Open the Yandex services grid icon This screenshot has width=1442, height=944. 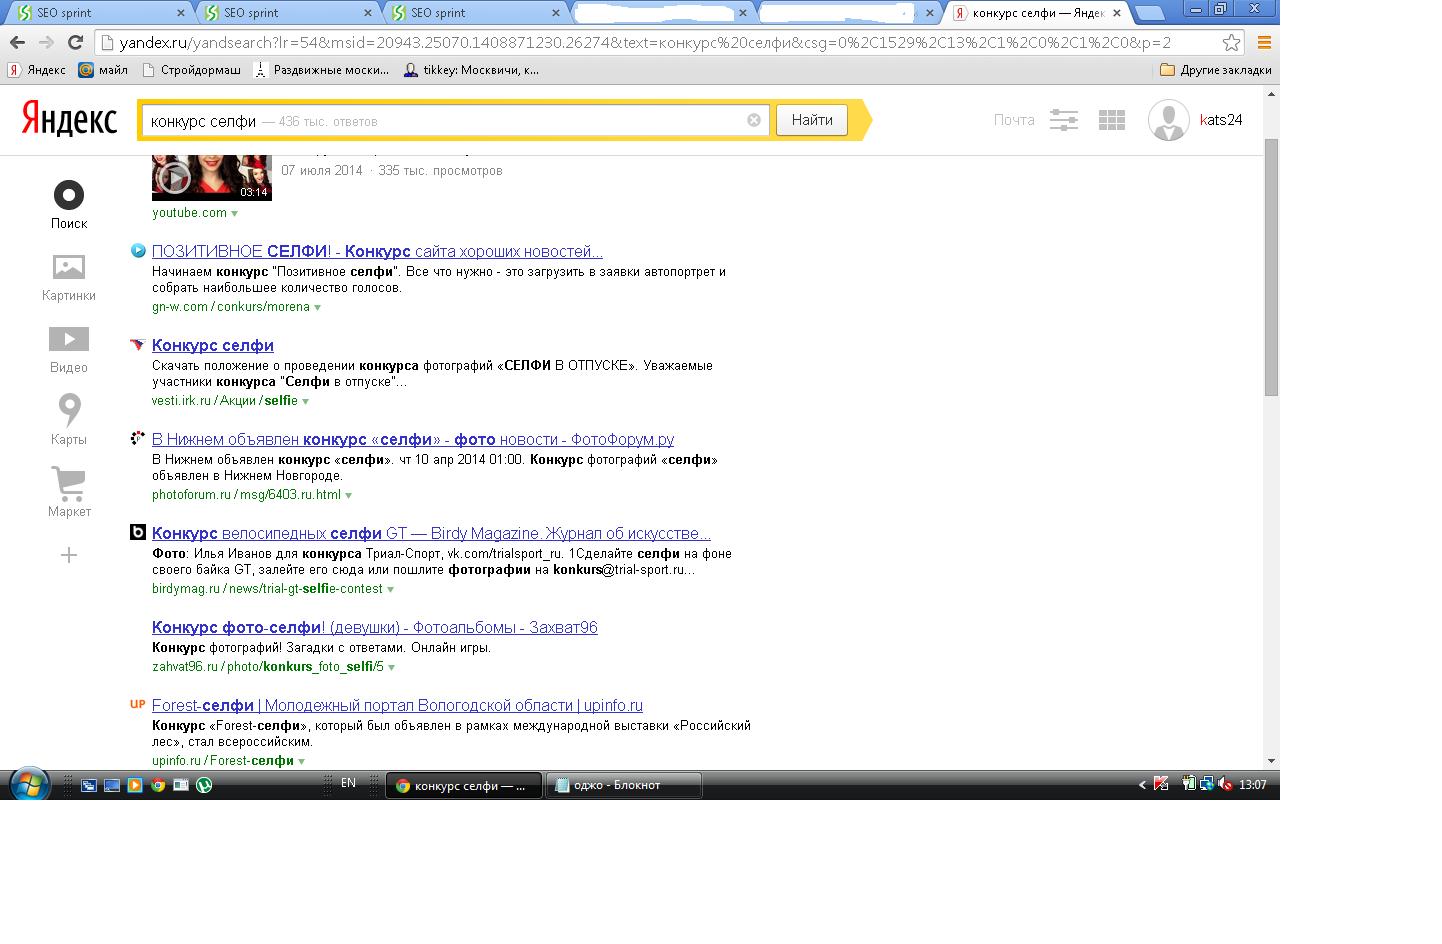[x=1112, y=120]
